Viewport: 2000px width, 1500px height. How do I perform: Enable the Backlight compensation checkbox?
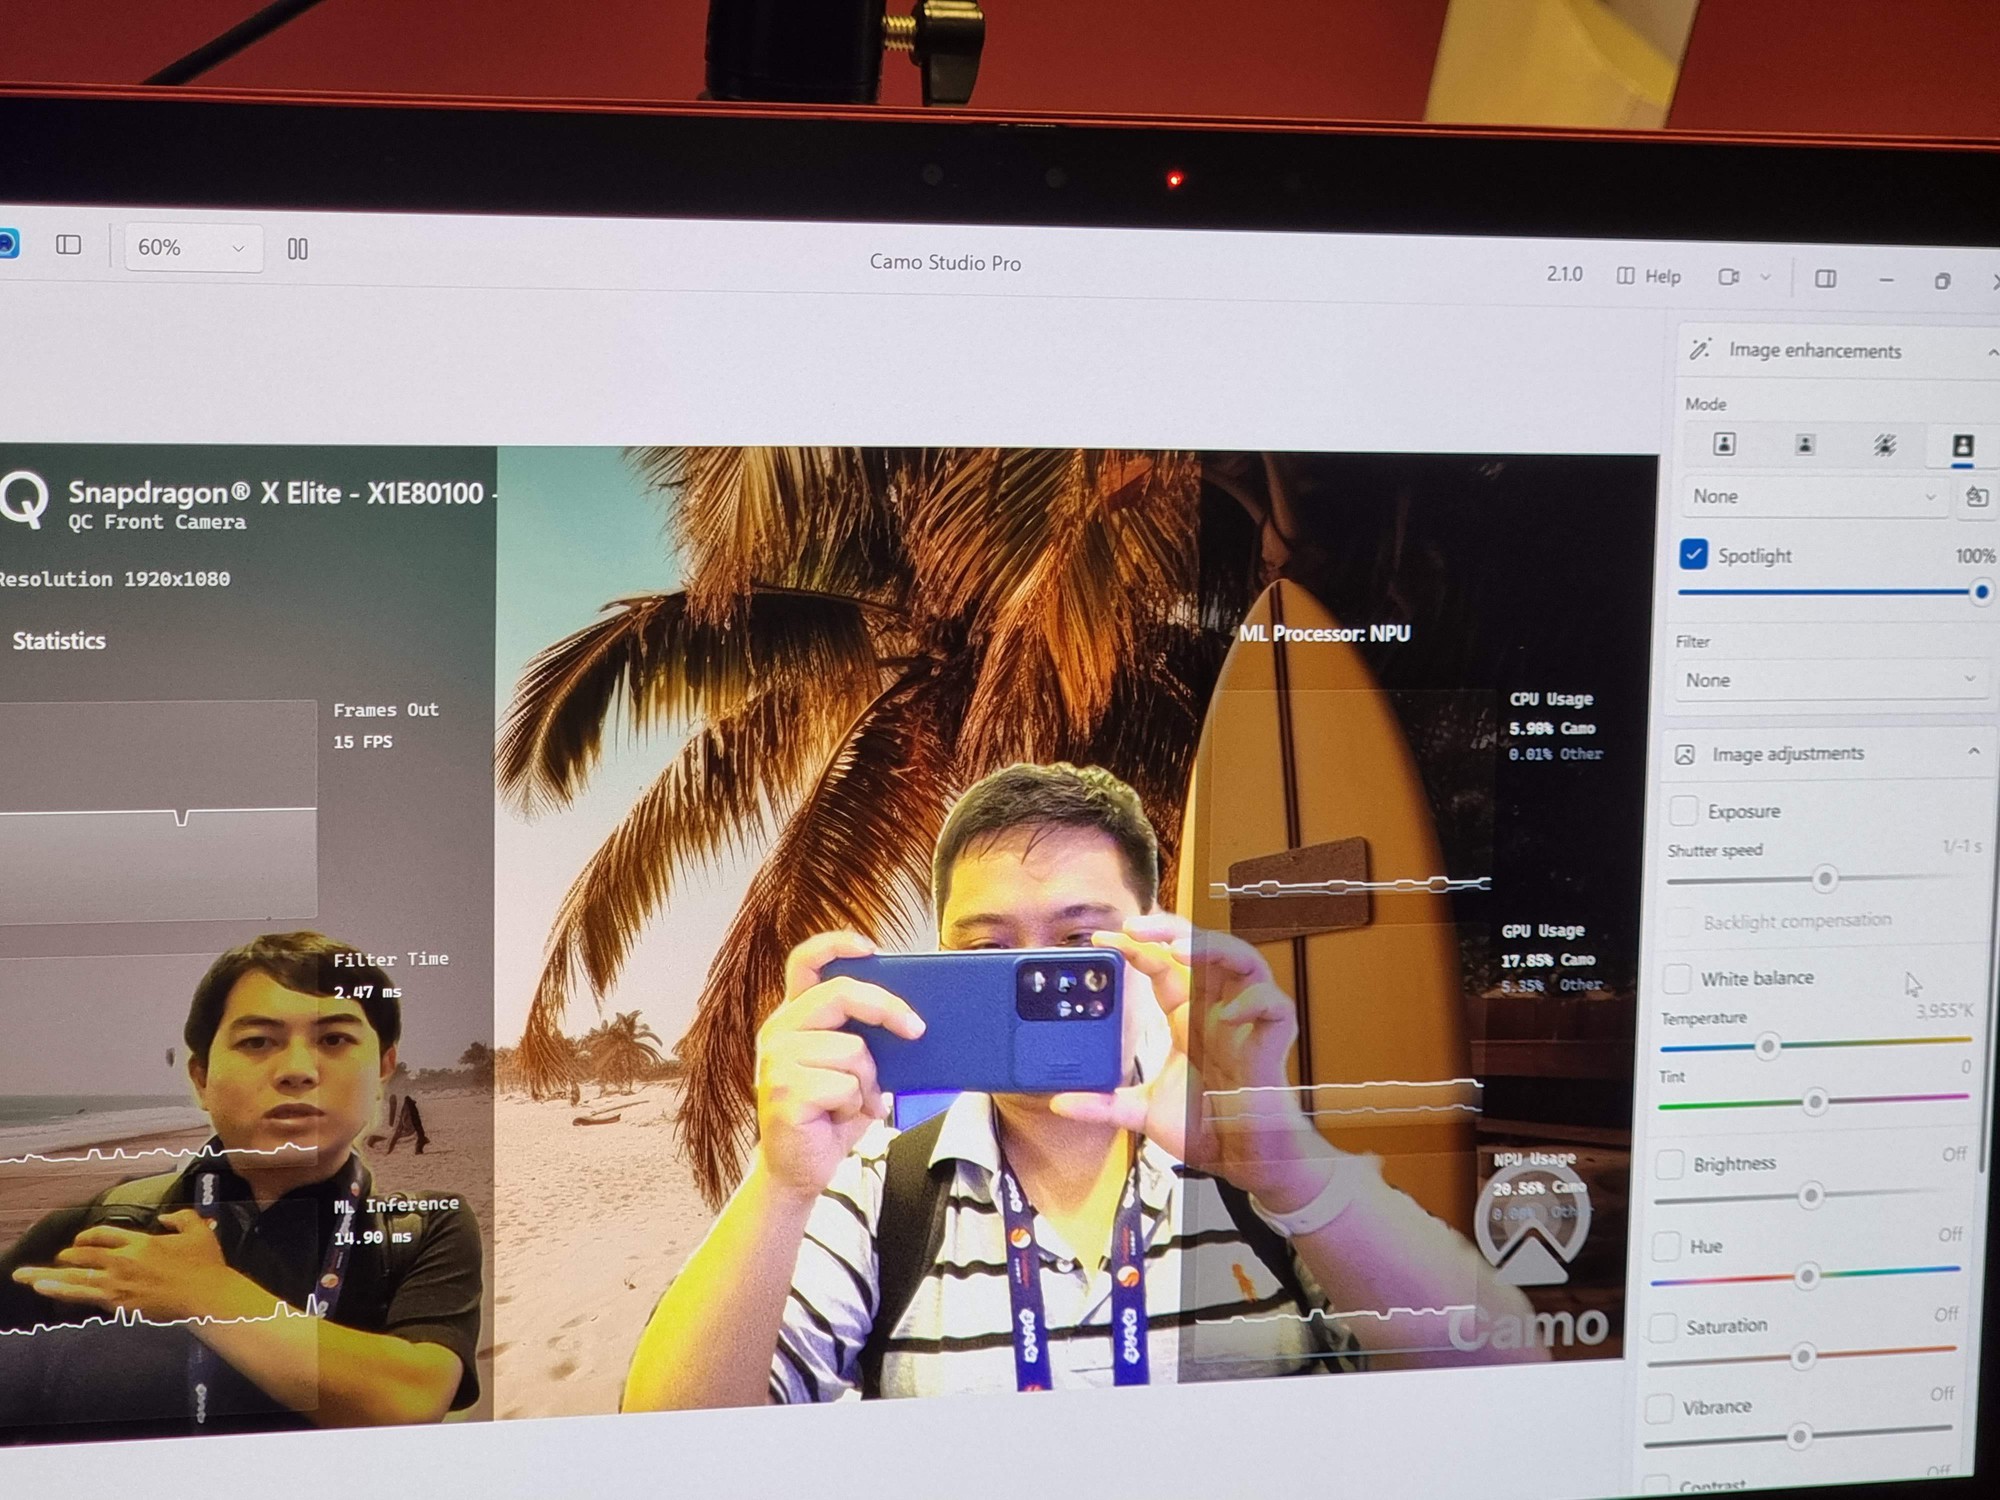pyautogui.click(x=1680, y=921)
